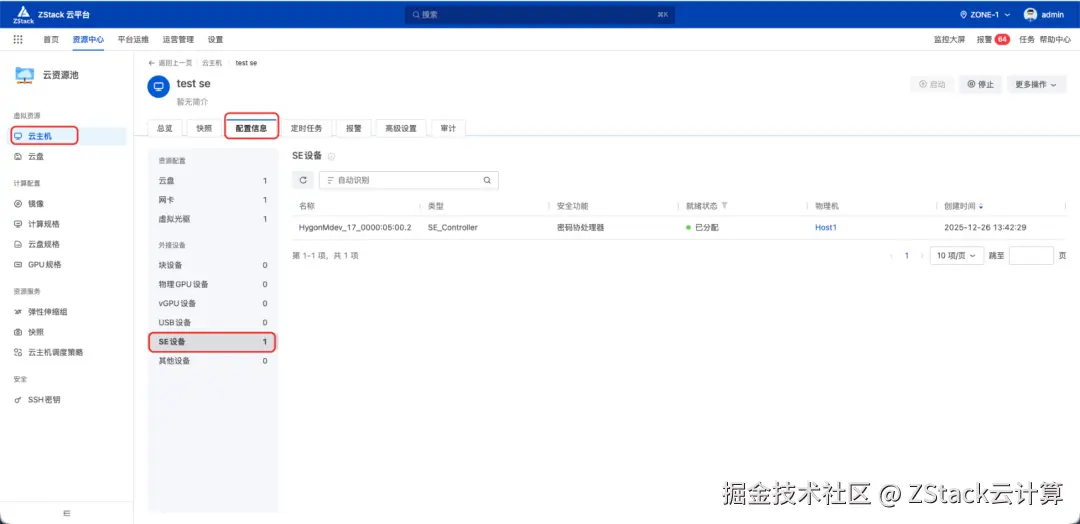Go to next page arrow in pagination
The width and height of the screenshot is (1080, 524).
[x=922, y=255]
